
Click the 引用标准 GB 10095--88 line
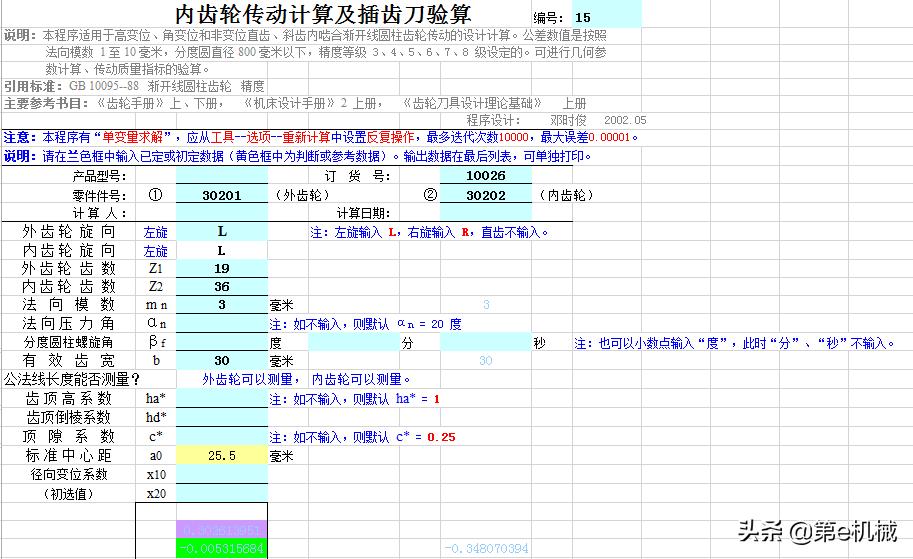134,86
